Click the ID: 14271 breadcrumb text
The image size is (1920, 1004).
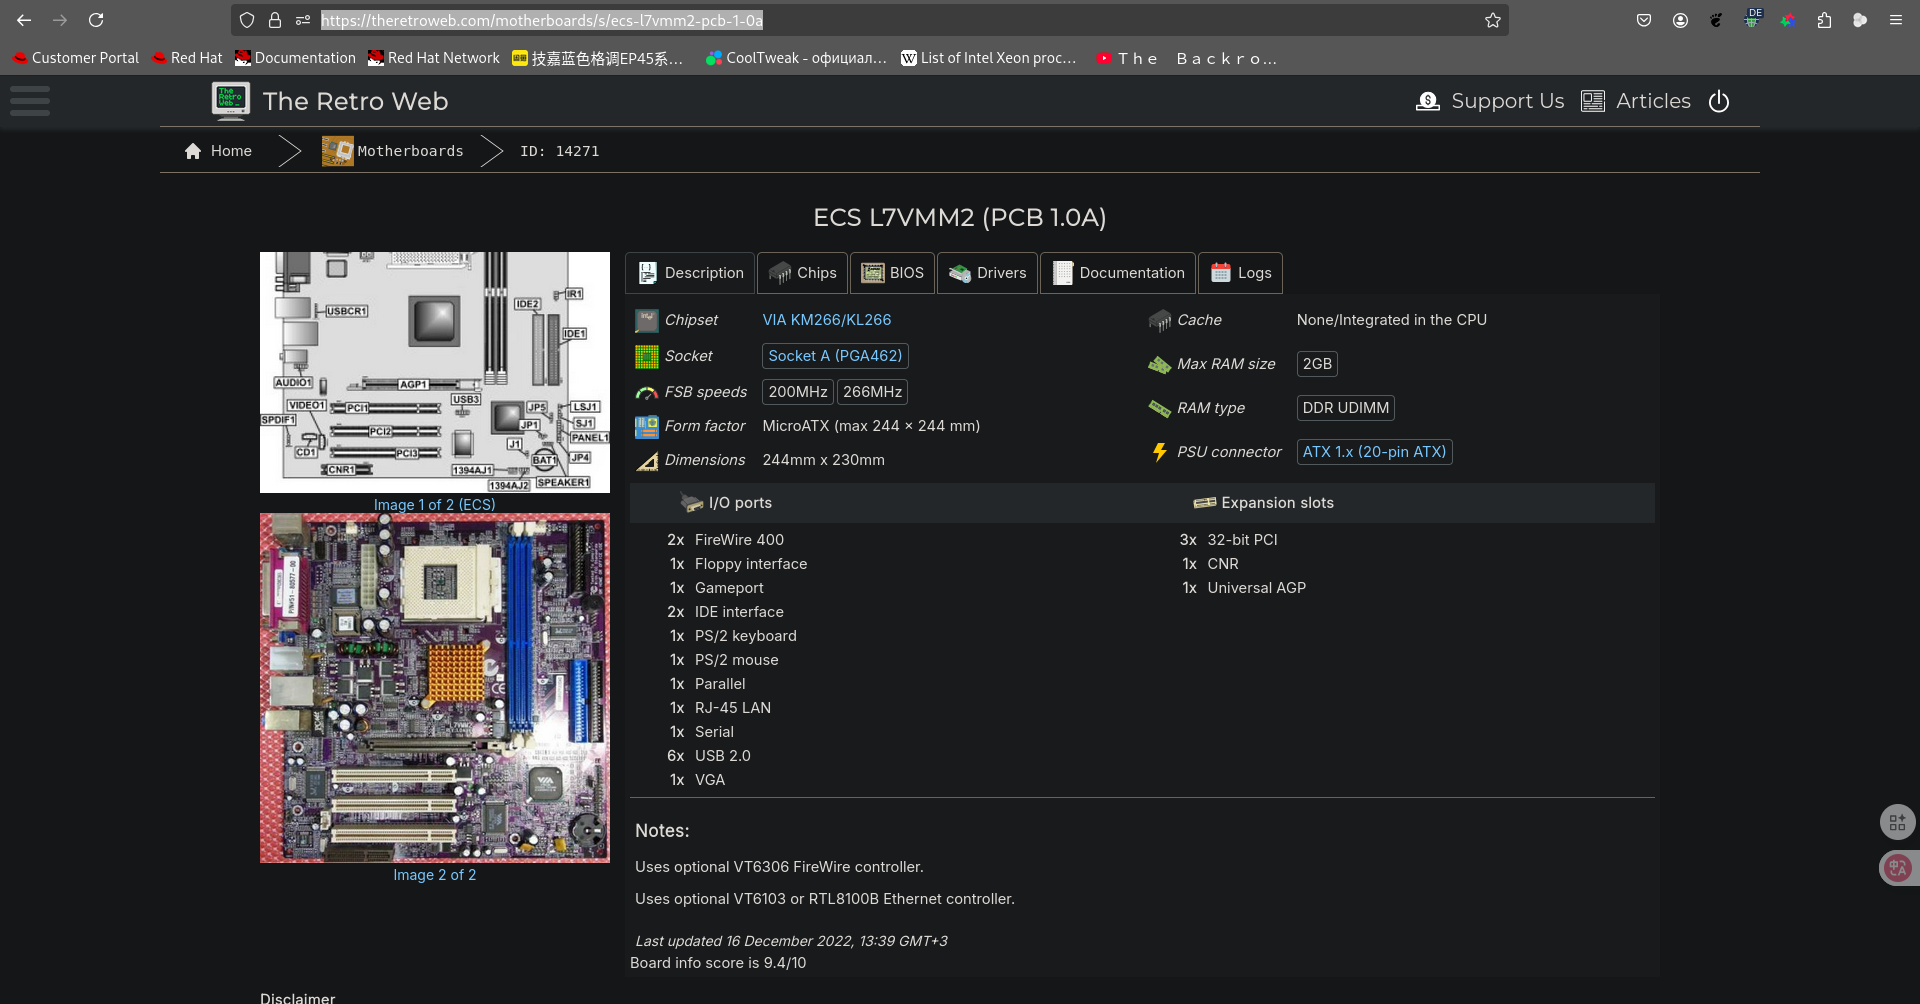click(560, 151)
